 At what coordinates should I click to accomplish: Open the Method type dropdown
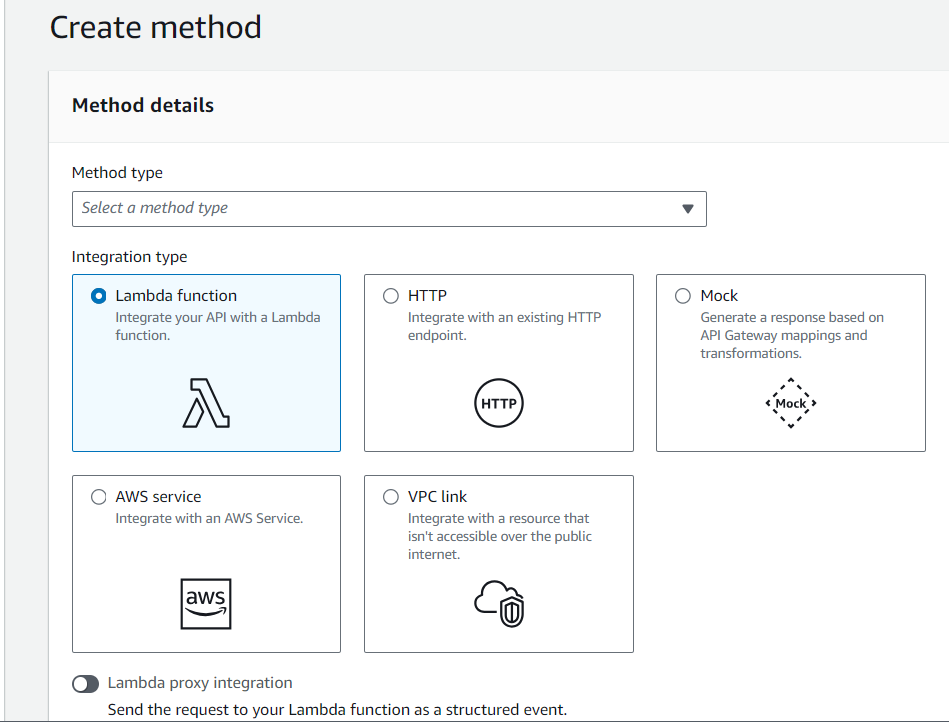(x=389, y=209)
